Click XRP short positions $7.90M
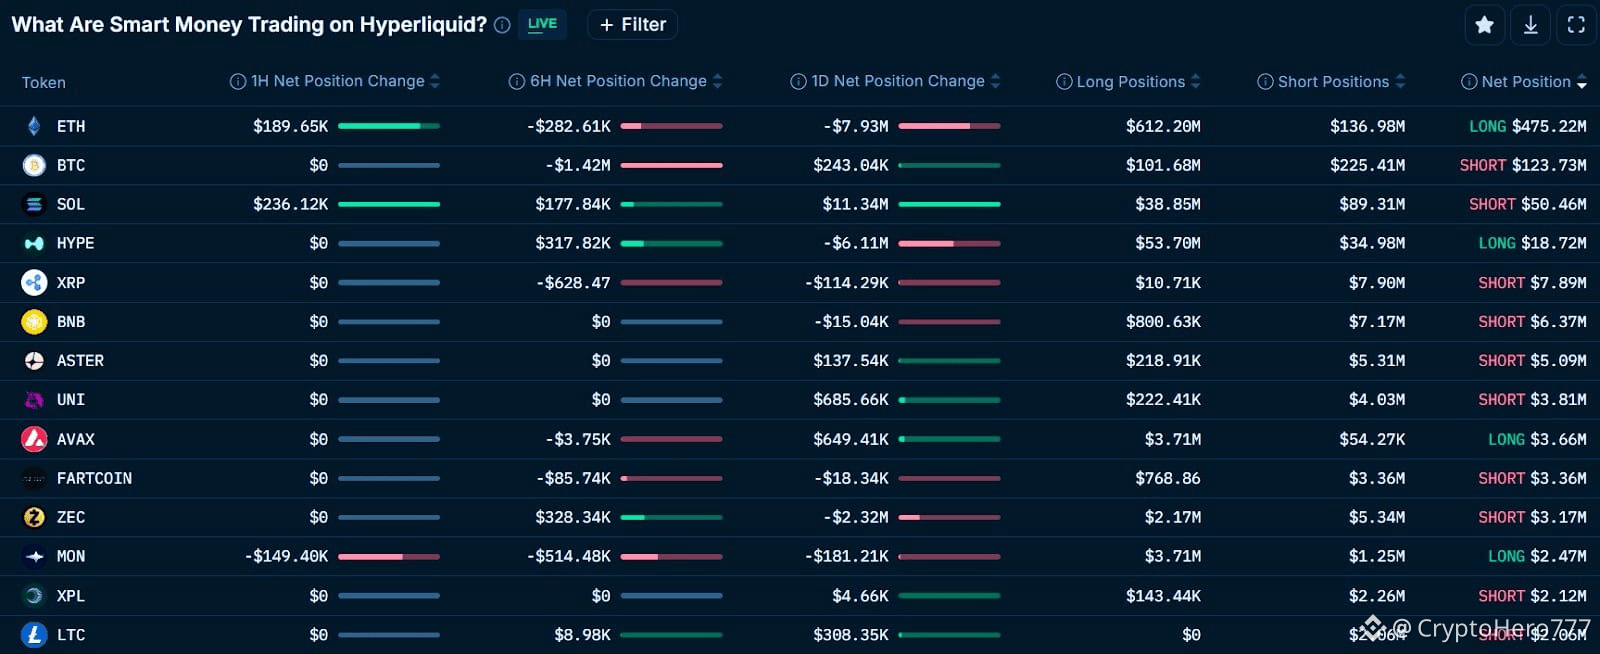This screenshot has width=1600, height=654. coord(1377,284)
